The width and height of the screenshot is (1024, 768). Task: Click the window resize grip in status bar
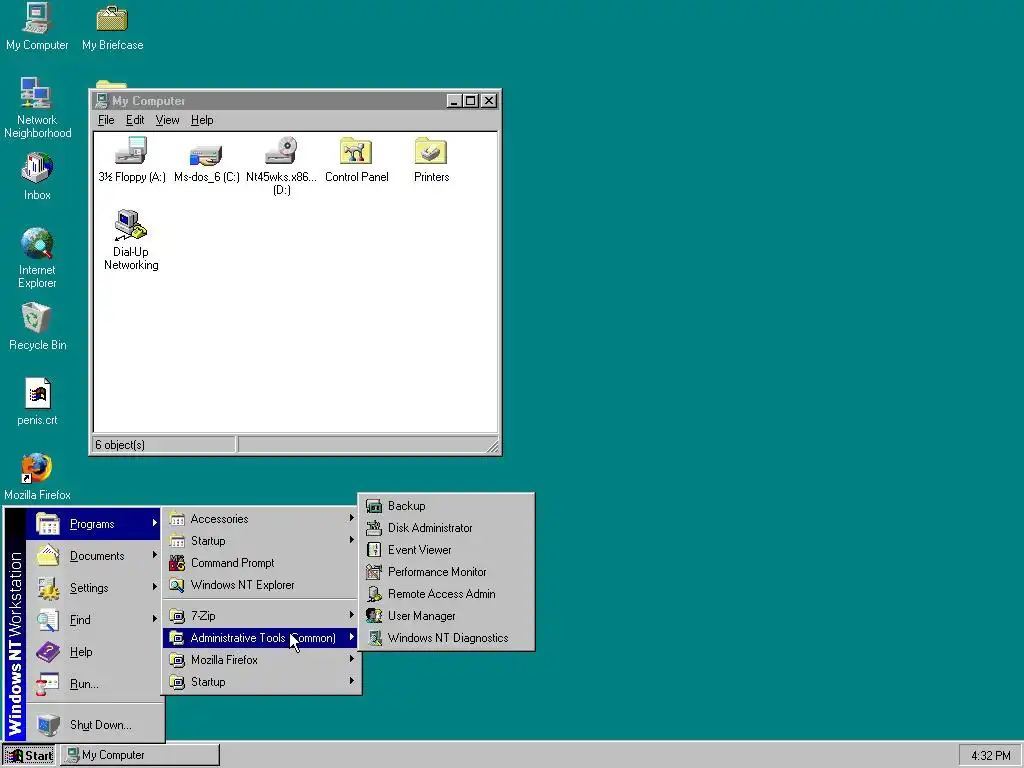point(492,446)
